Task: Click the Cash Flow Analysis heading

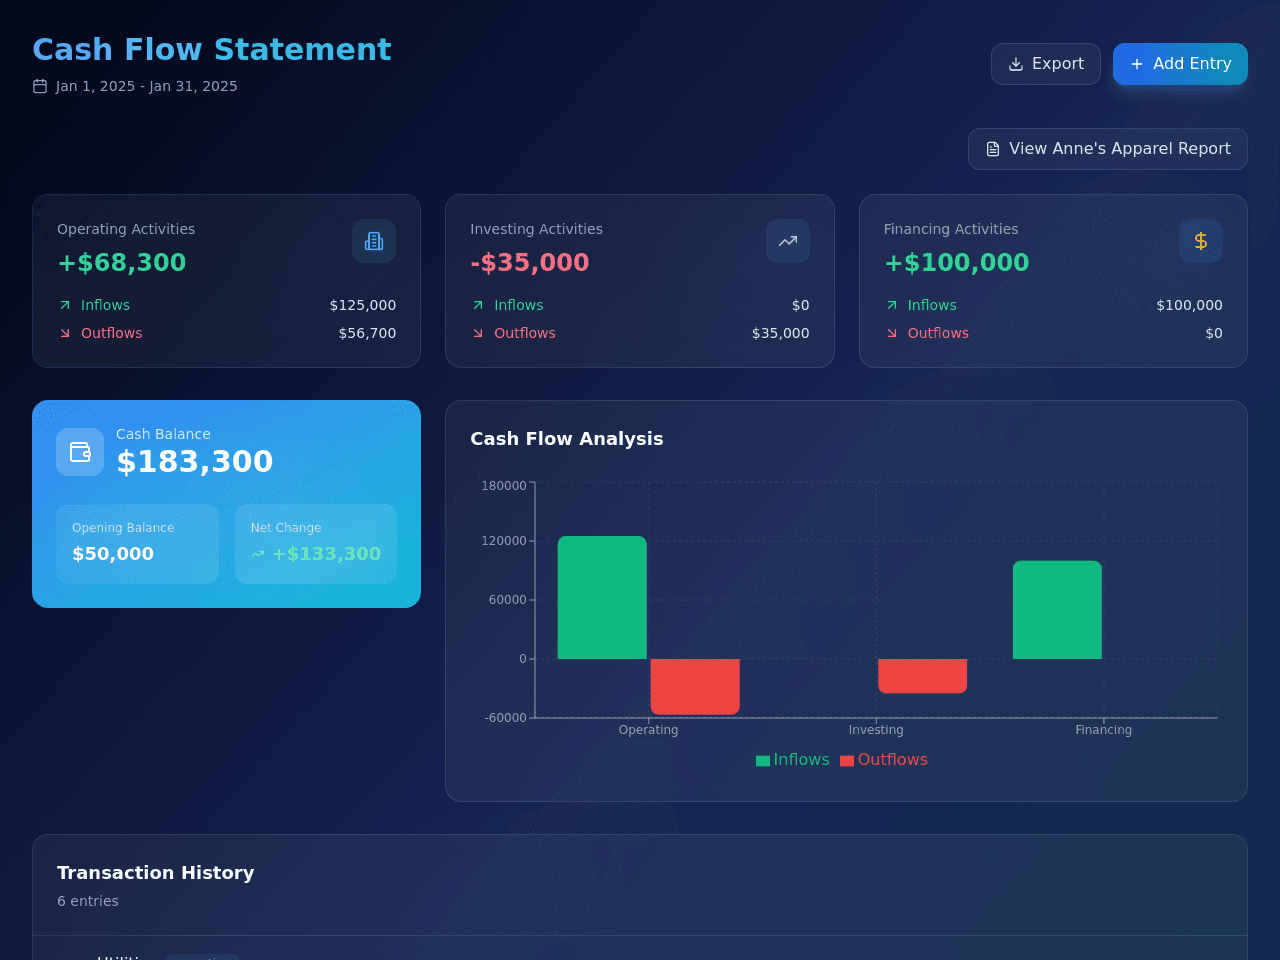Action: [567, 439]
